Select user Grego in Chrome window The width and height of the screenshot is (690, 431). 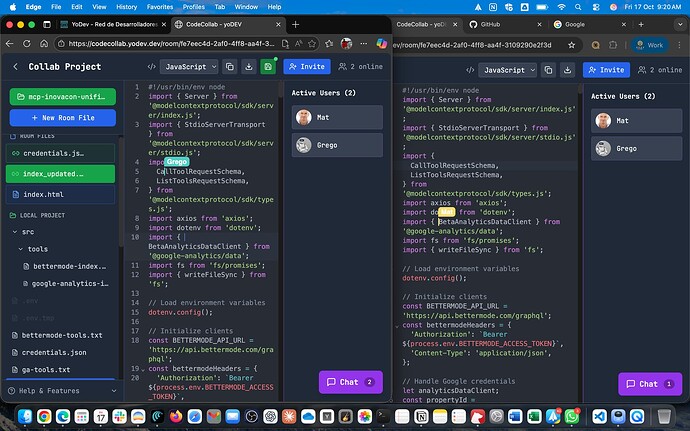pyautogui.click(x=636, y=148)
